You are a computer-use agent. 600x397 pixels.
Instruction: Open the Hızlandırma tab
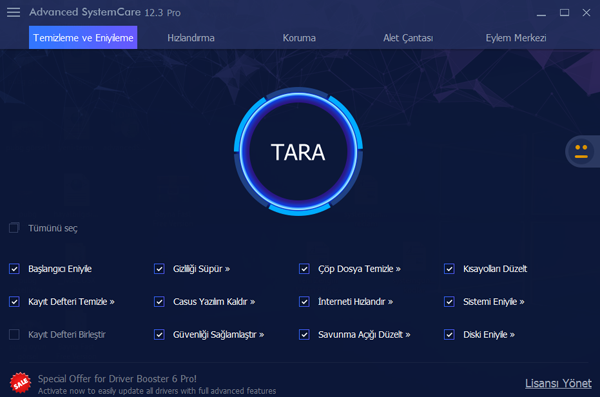(191, 38)
